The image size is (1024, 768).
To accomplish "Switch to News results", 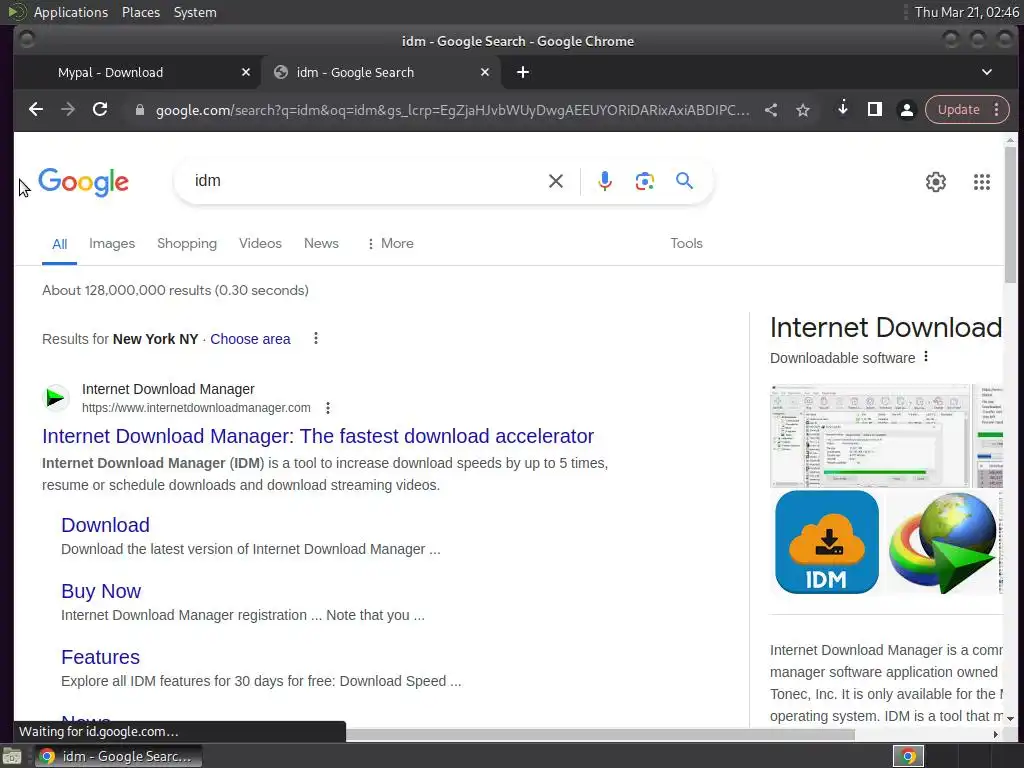I will click(x=321, y=244).
